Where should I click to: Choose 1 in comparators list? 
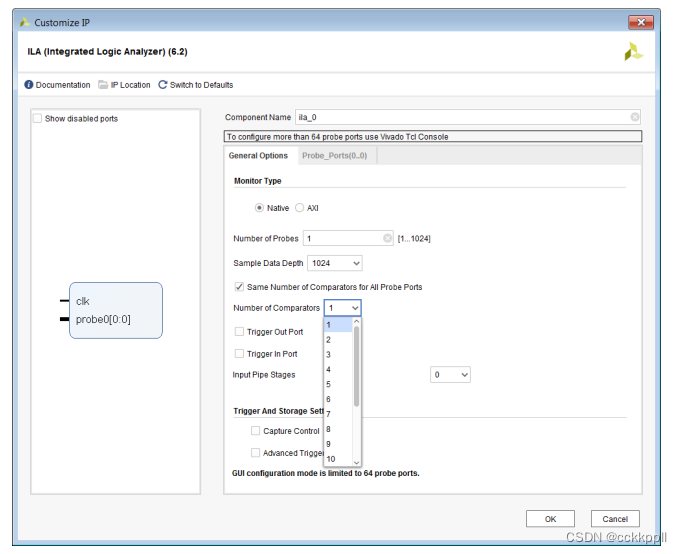pos(338,325)
